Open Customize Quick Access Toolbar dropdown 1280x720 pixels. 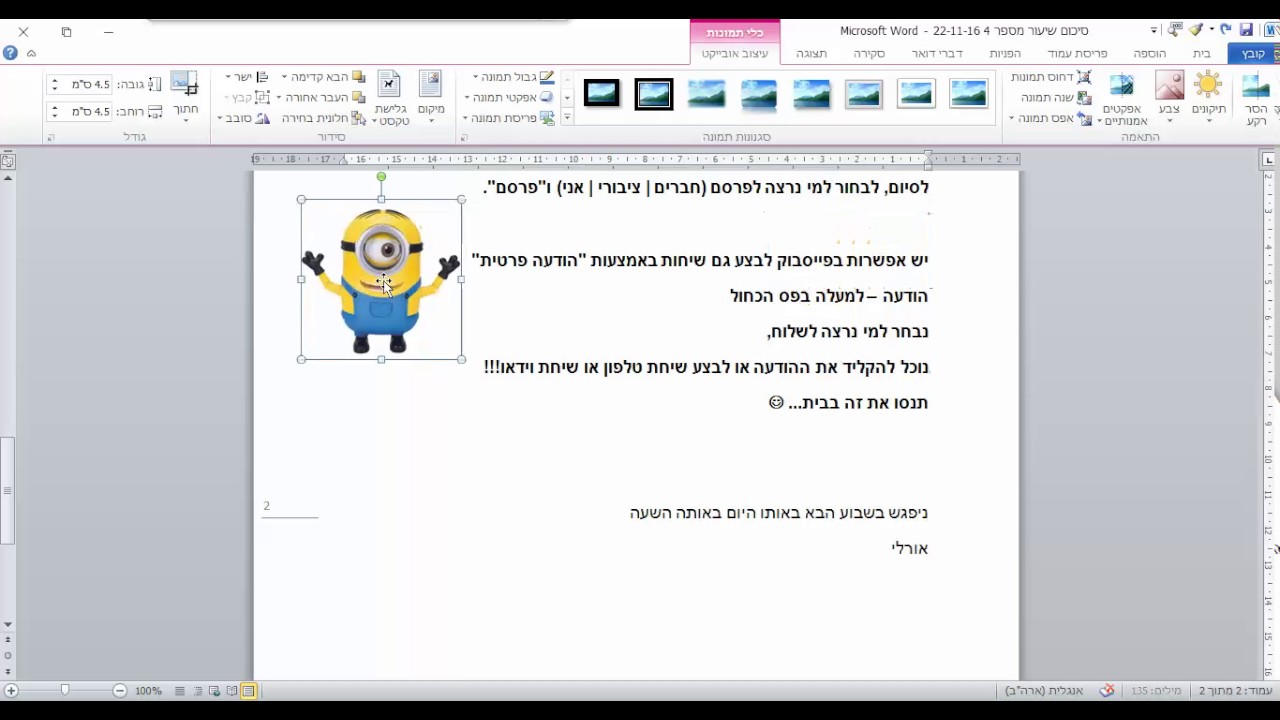click(x=1154, y=31)
